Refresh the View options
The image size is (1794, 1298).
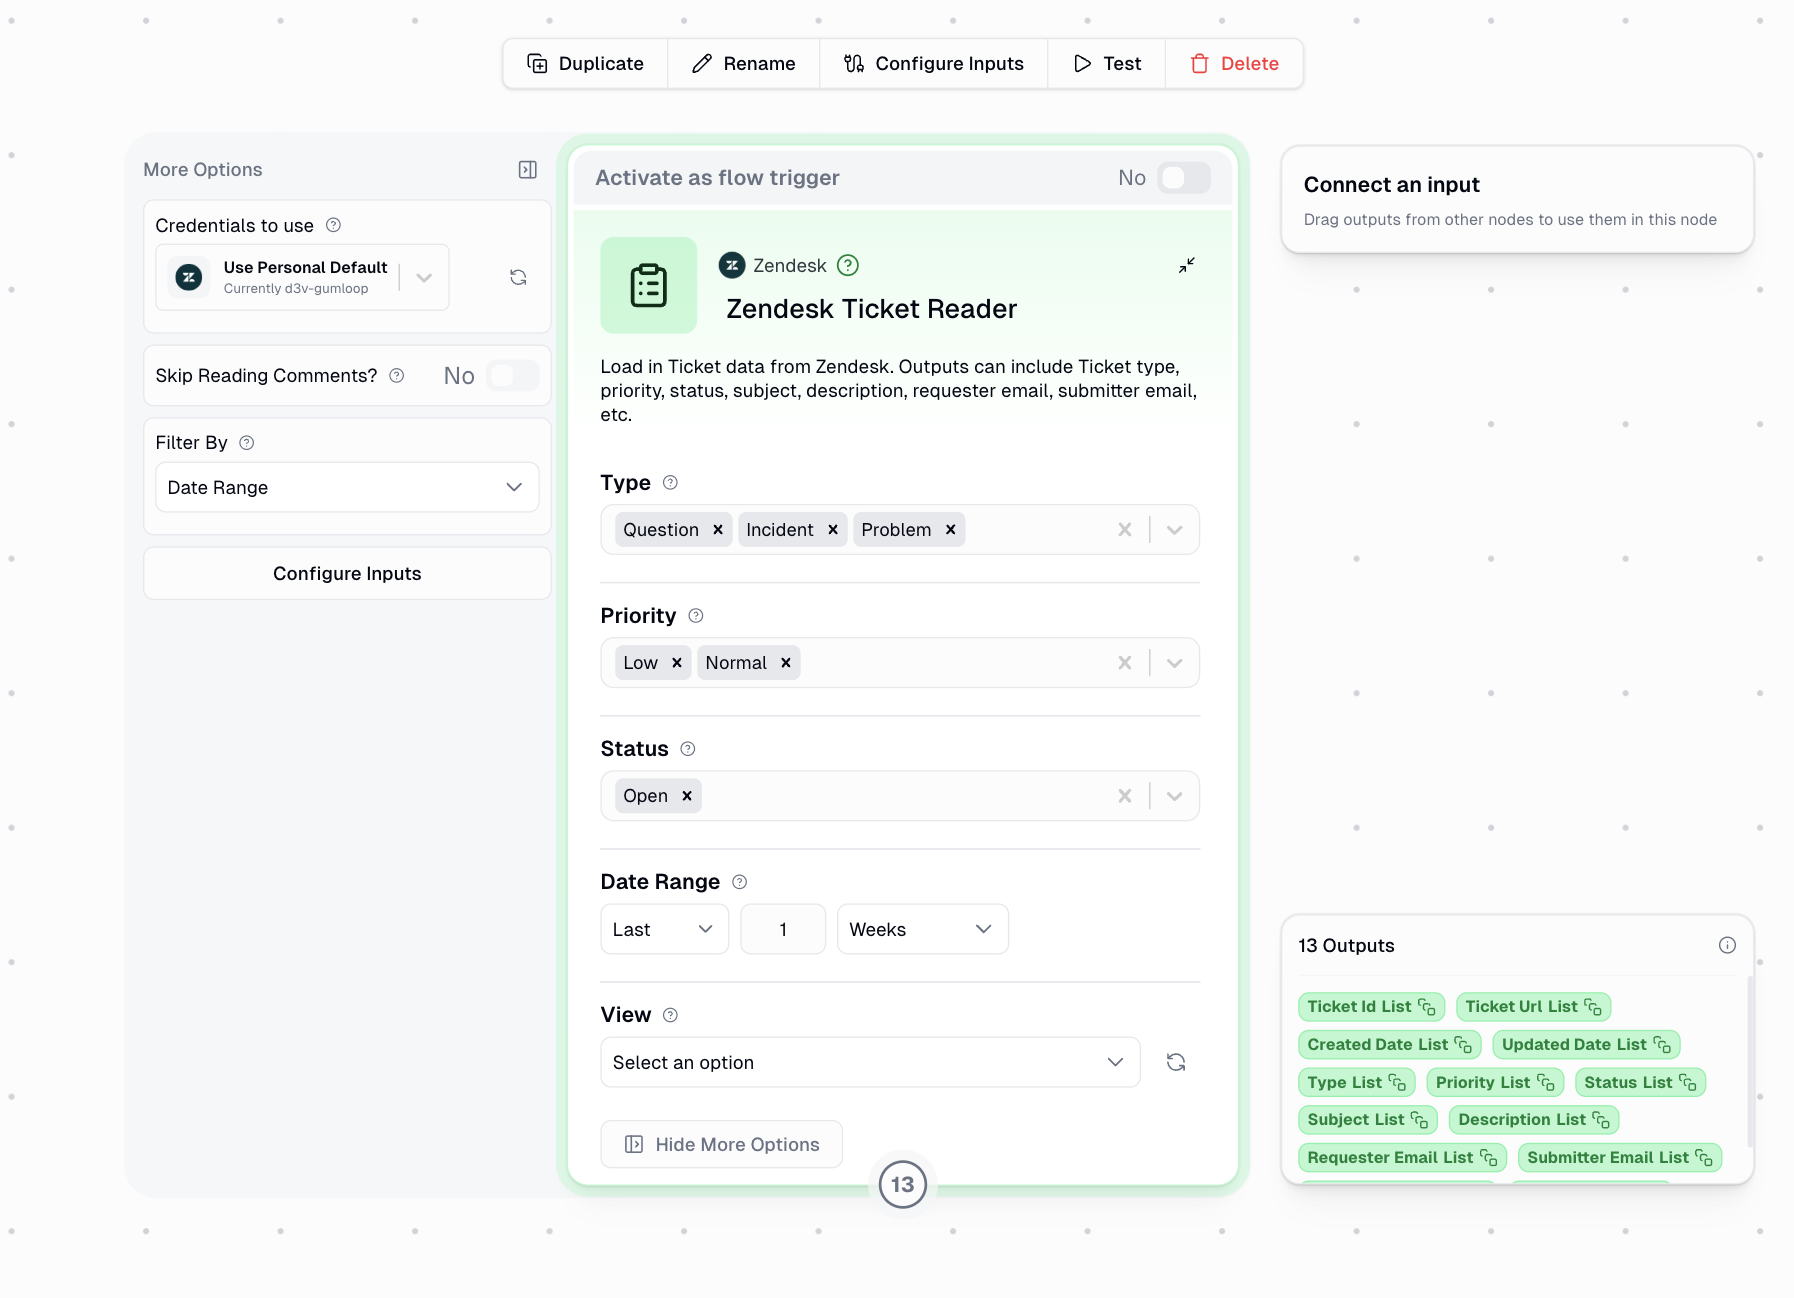1176,1061
